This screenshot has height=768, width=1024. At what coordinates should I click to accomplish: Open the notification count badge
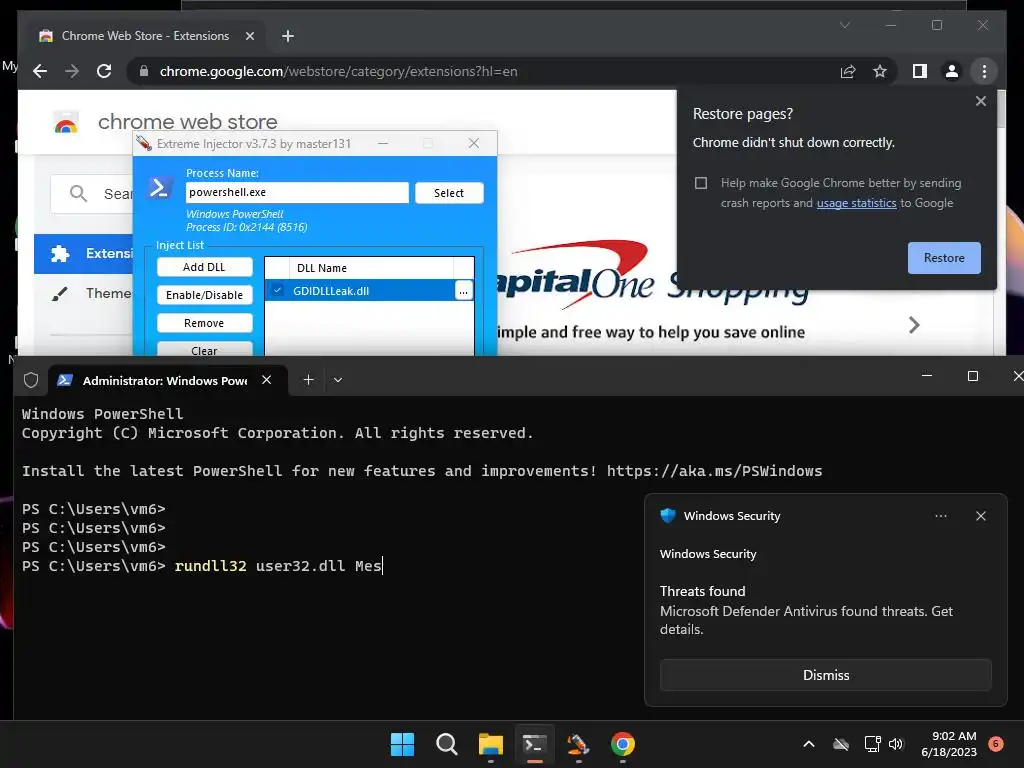(996, 744)
